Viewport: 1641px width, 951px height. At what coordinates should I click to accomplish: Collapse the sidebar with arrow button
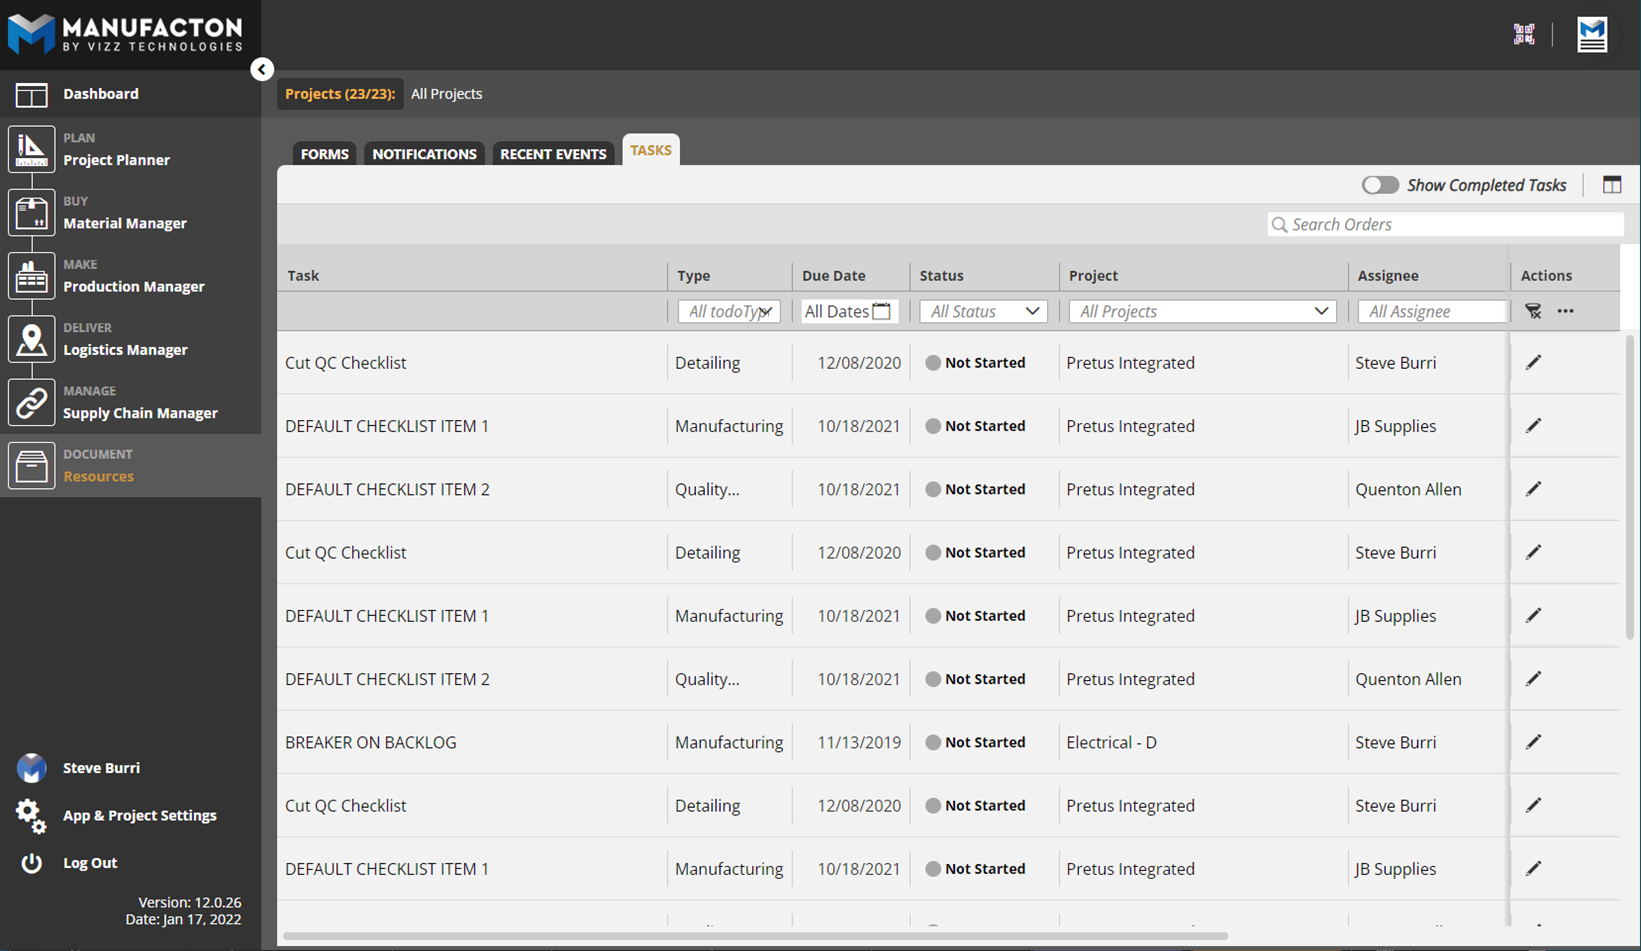click(262, 69)
